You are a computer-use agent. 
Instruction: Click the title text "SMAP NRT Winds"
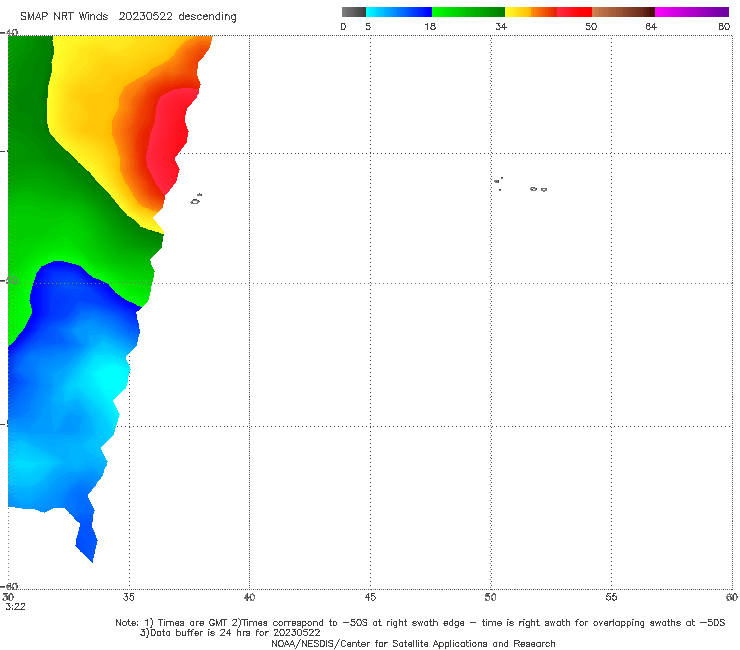click(64, 16)
